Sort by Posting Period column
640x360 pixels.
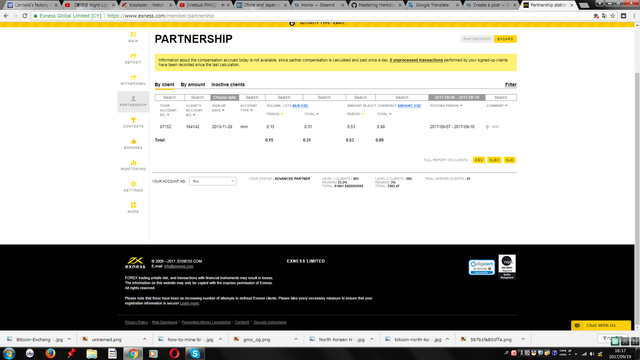(x=446, y=106)
